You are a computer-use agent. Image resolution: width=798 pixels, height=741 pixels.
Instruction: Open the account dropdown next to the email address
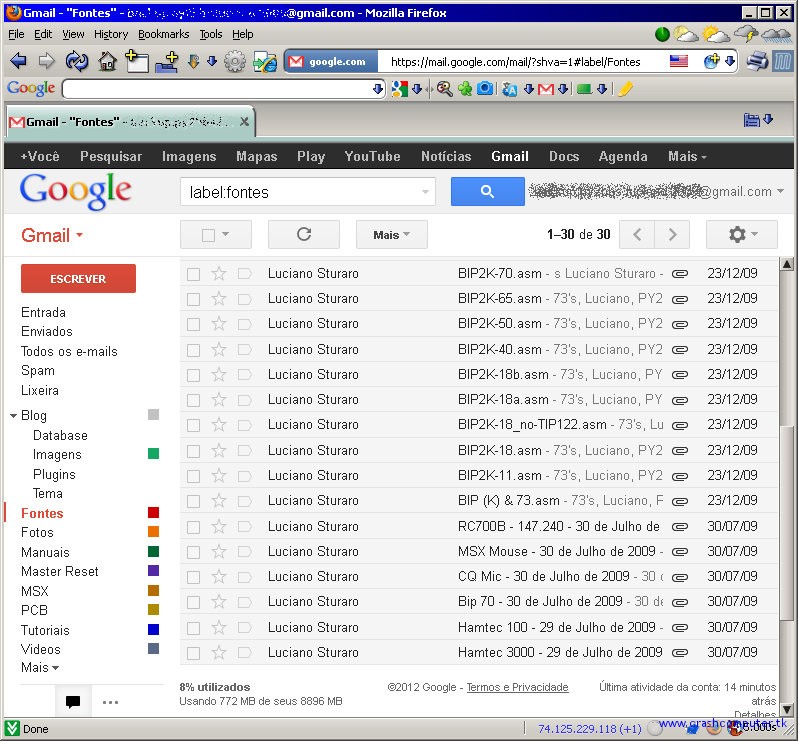pos(780,191)
